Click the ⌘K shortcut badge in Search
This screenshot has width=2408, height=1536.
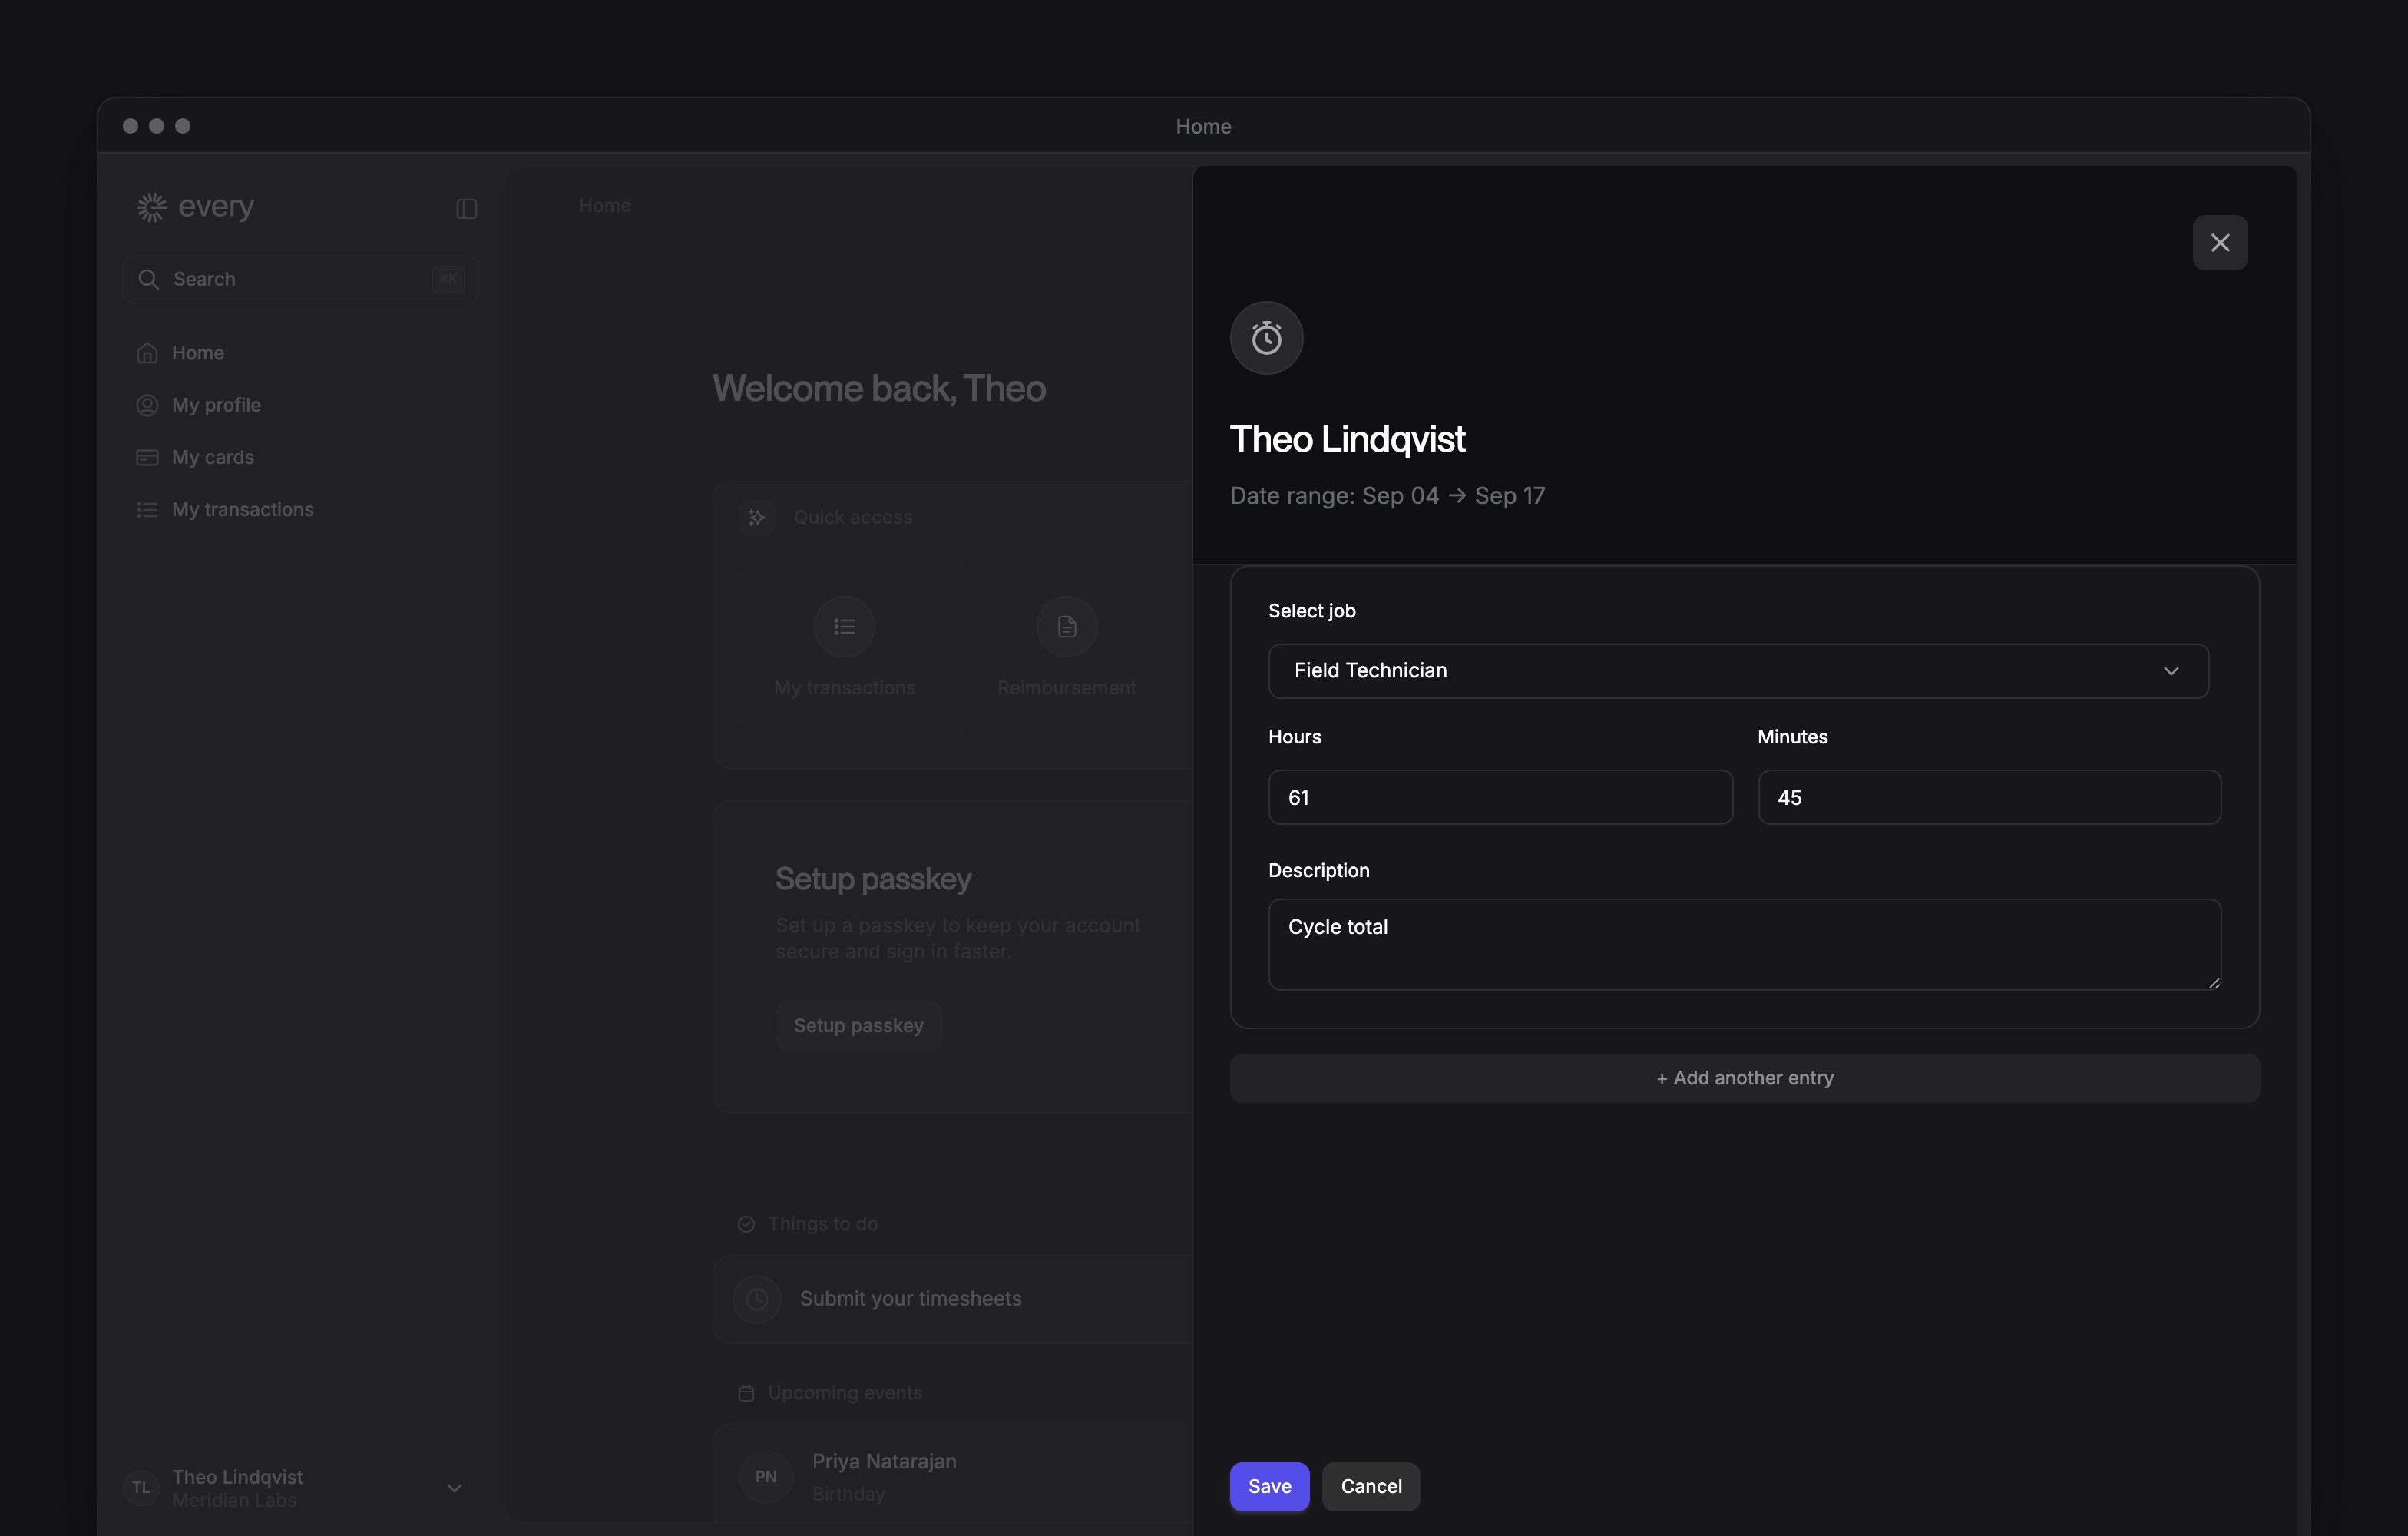pyautogui.click(x=447, y=279)
